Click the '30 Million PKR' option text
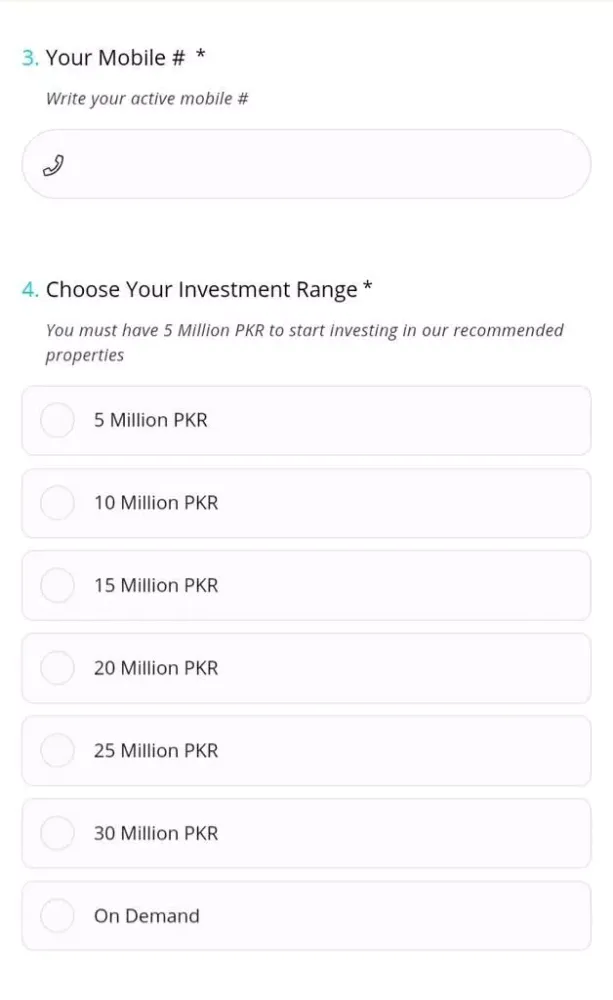613x1000 pixels. tap(156, 833)
